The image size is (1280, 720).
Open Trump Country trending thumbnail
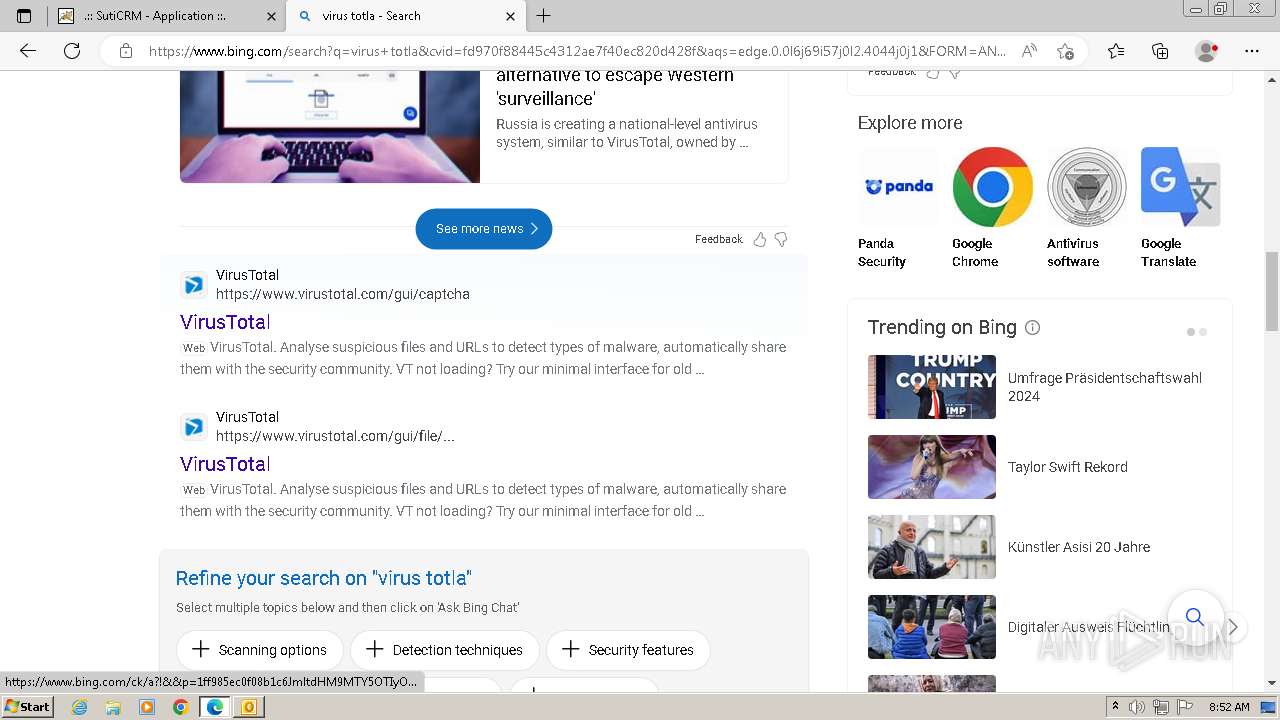tap(932, 387)
